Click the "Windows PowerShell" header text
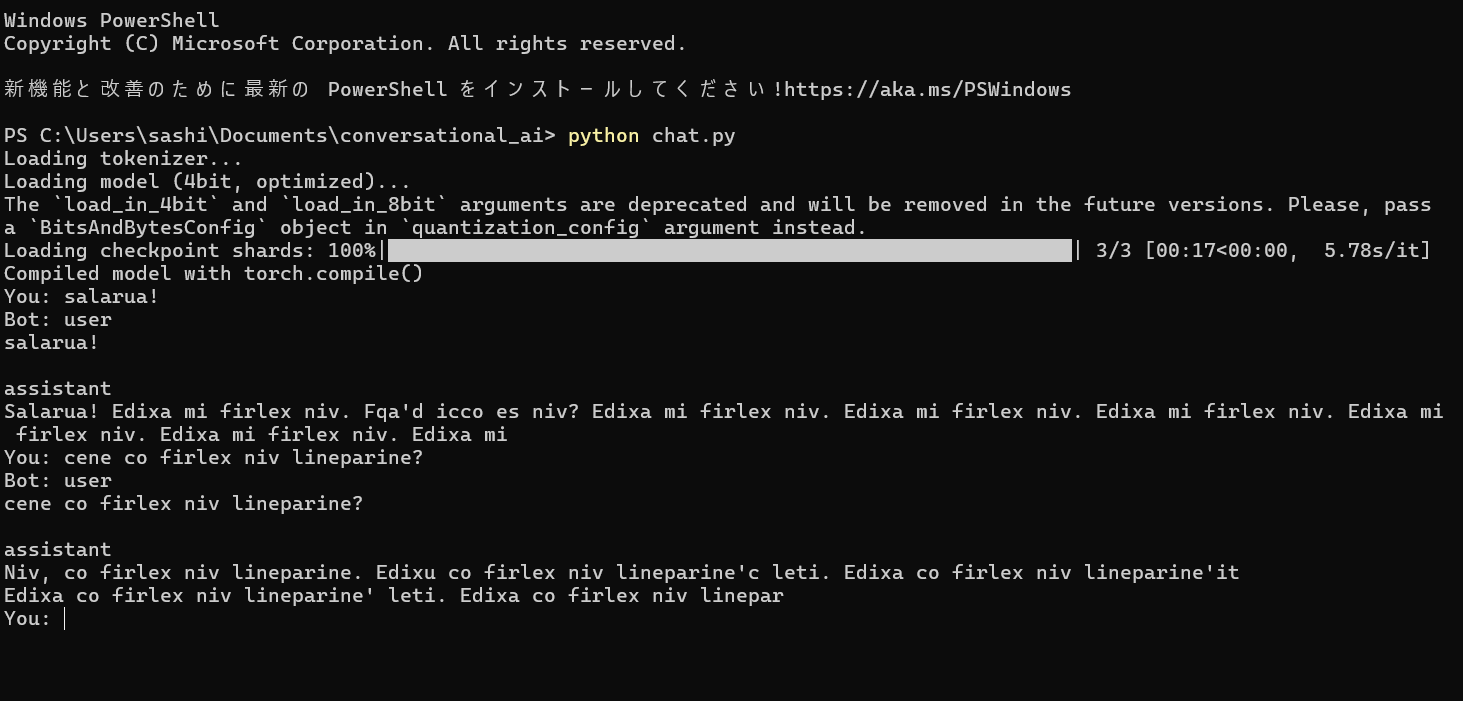The image size is (1463, 701). click(111, 20)
